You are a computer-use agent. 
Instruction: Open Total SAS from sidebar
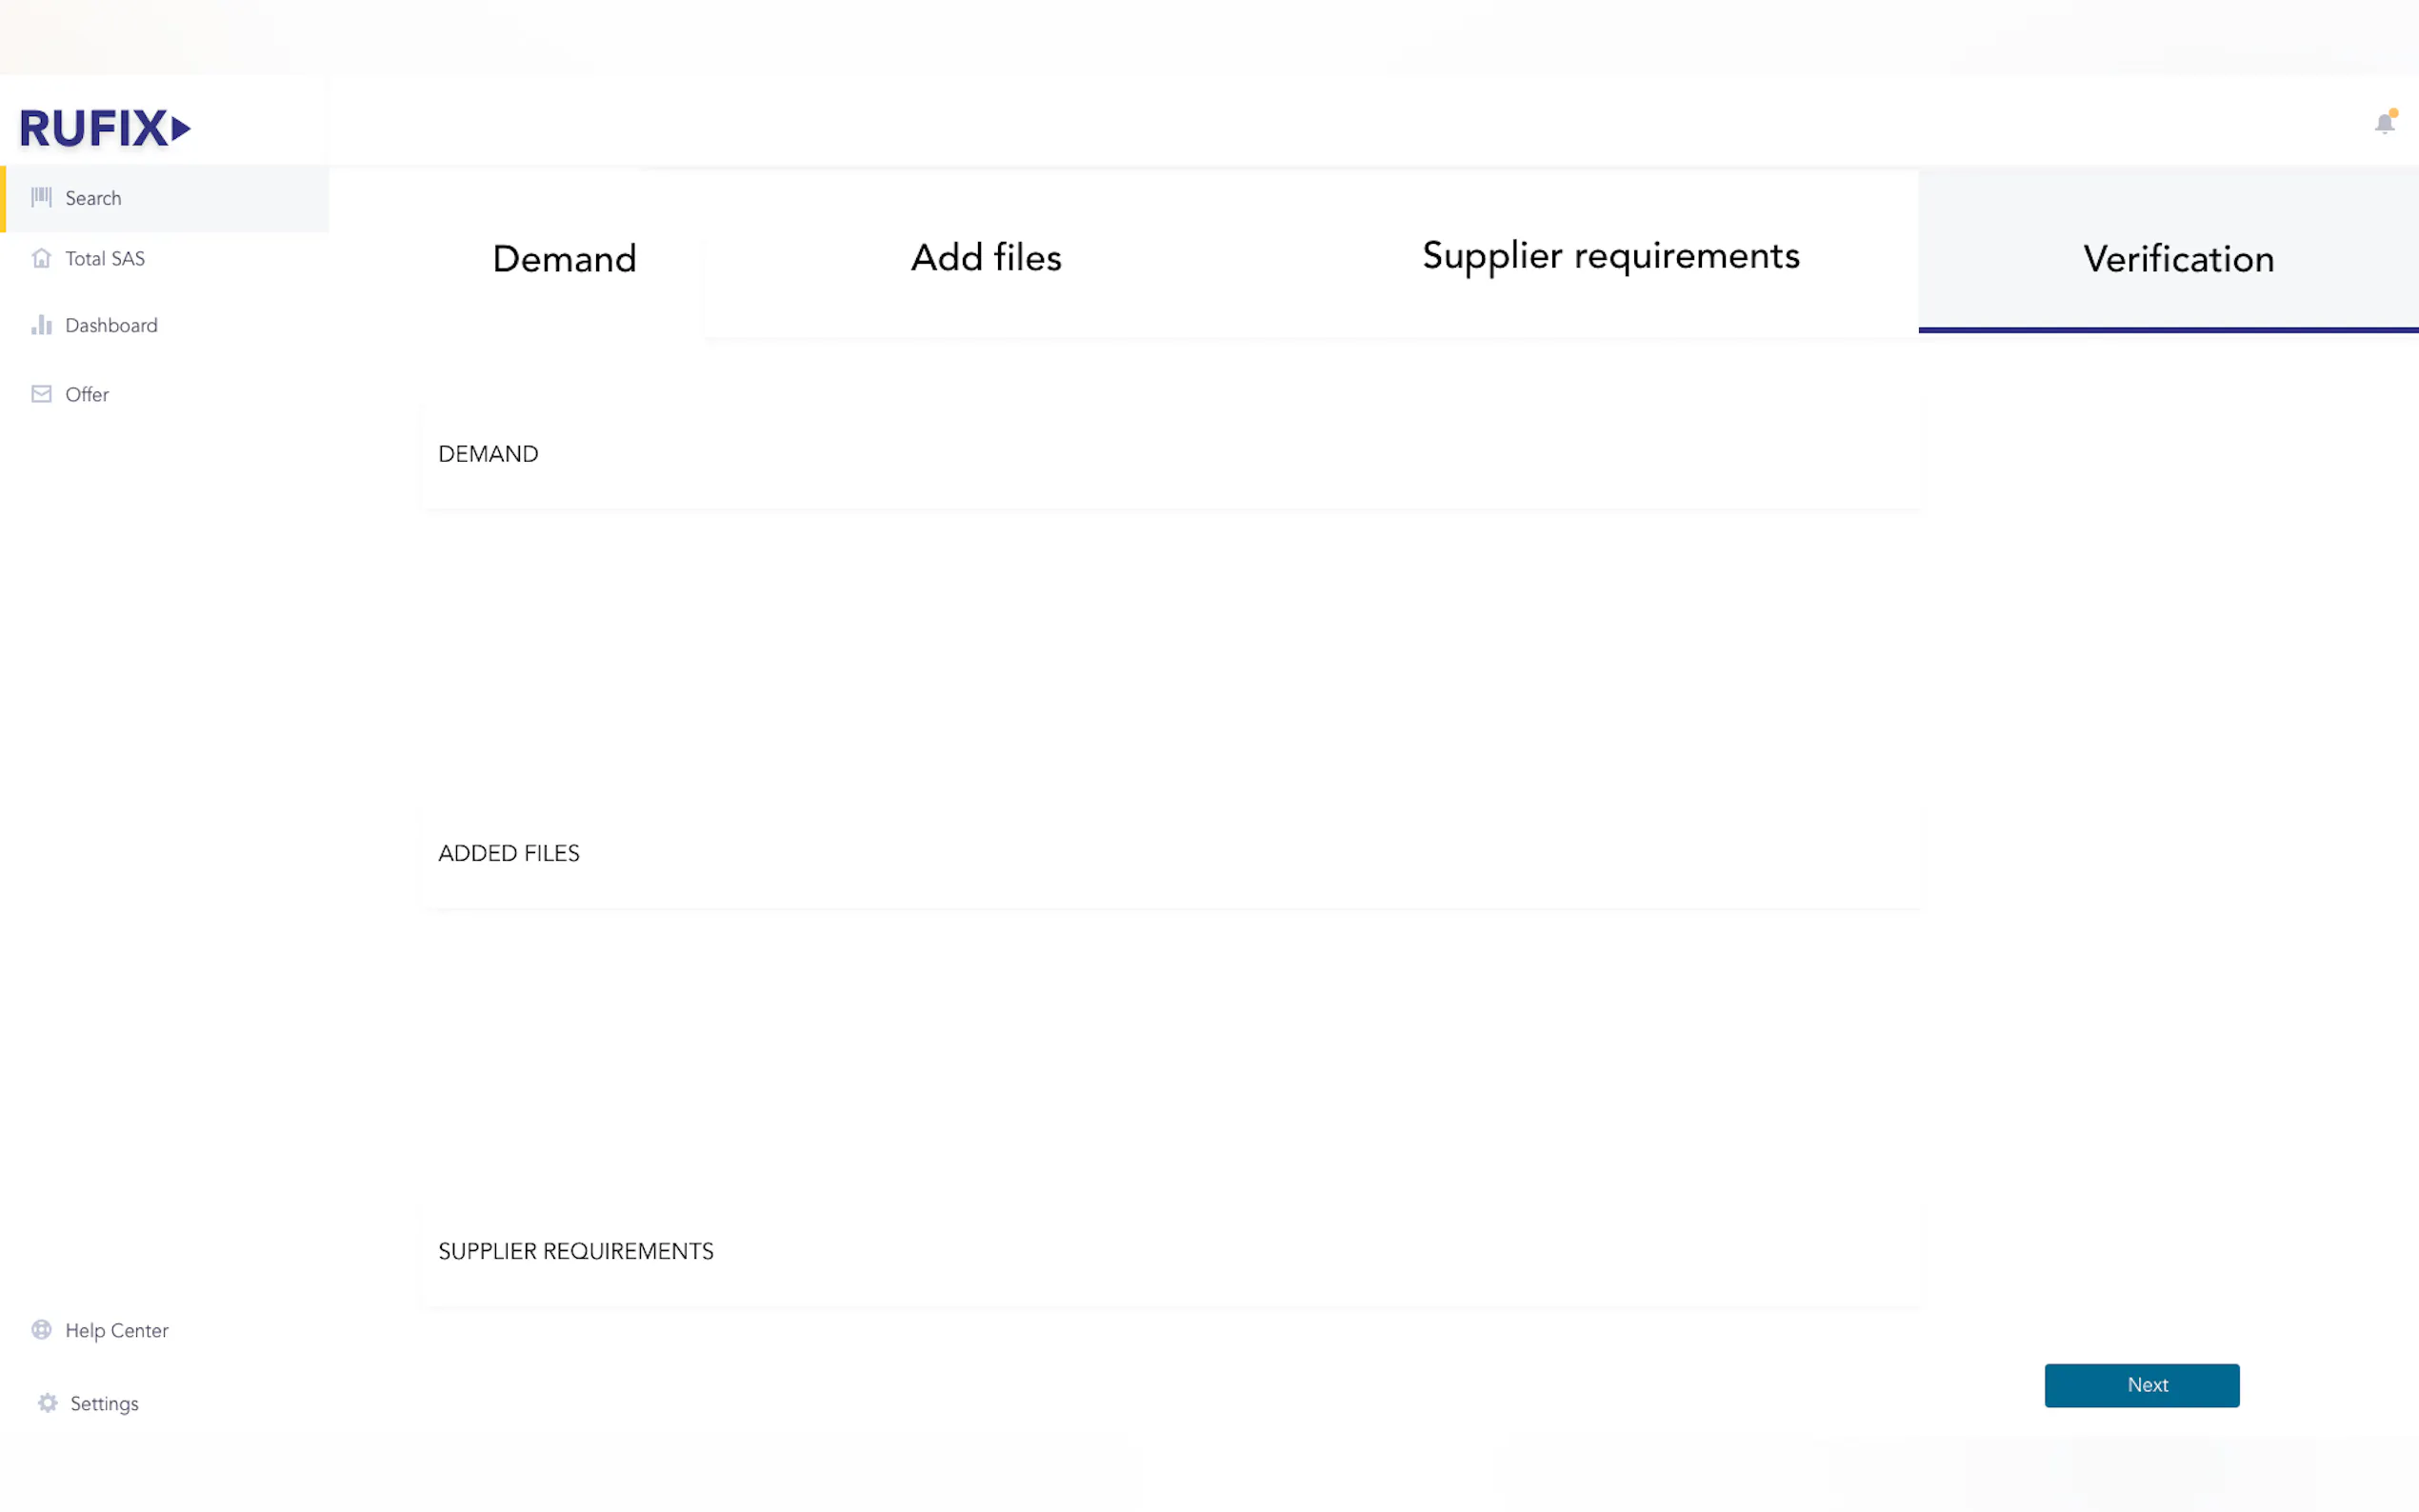pyautogui.click(x=105, y=258)
